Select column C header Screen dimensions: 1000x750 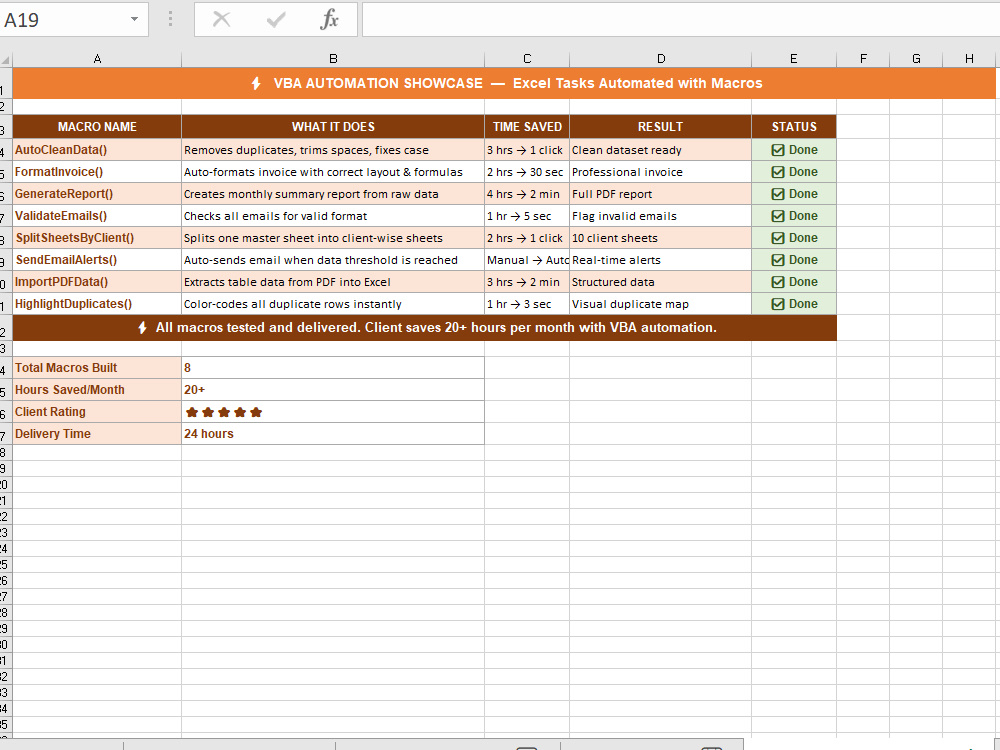tap(527, 59)
